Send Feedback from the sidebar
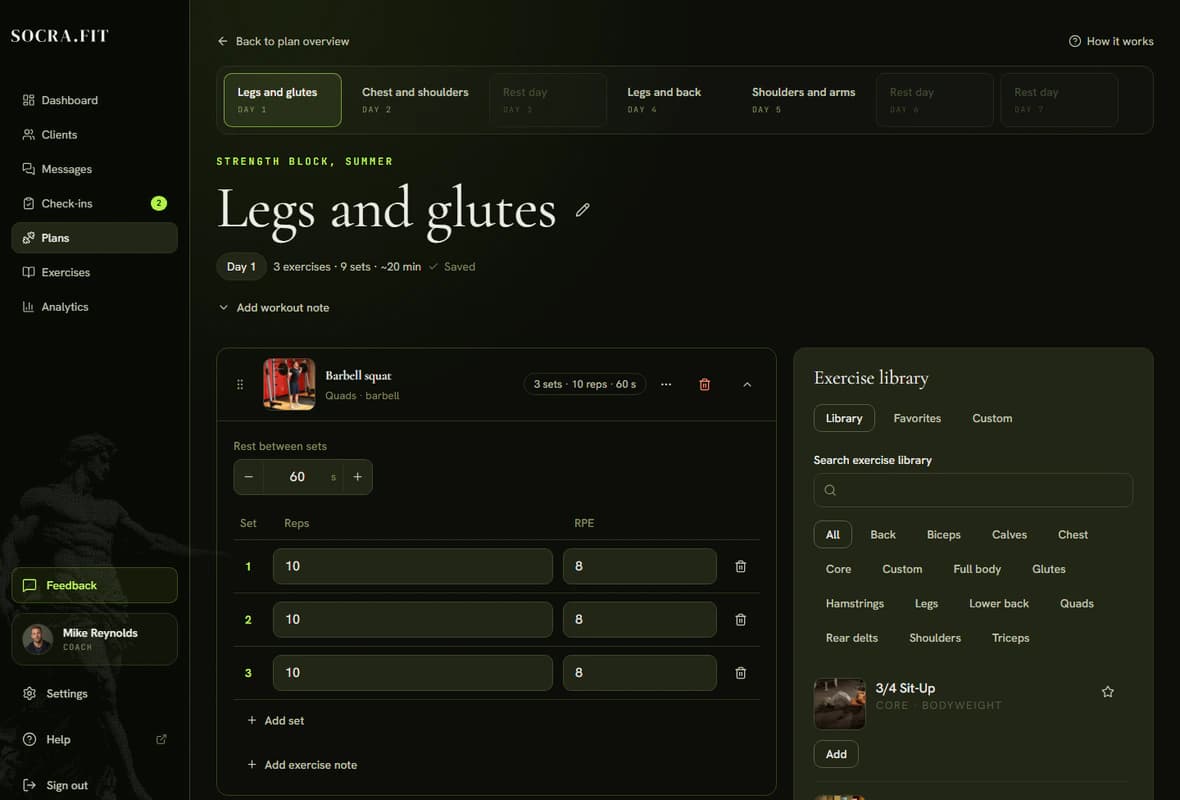 pyautogui.click(x=94, y=586)
